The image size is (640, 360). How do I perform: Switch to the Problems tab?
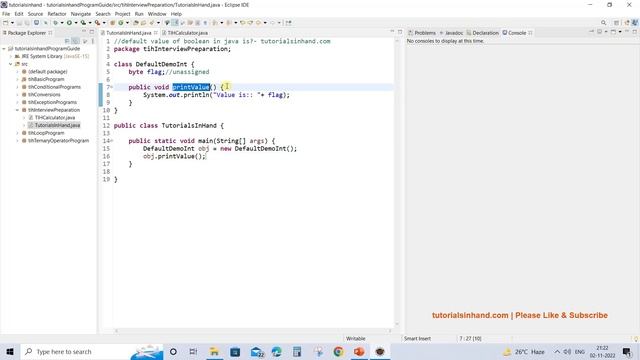pos(422,33)
